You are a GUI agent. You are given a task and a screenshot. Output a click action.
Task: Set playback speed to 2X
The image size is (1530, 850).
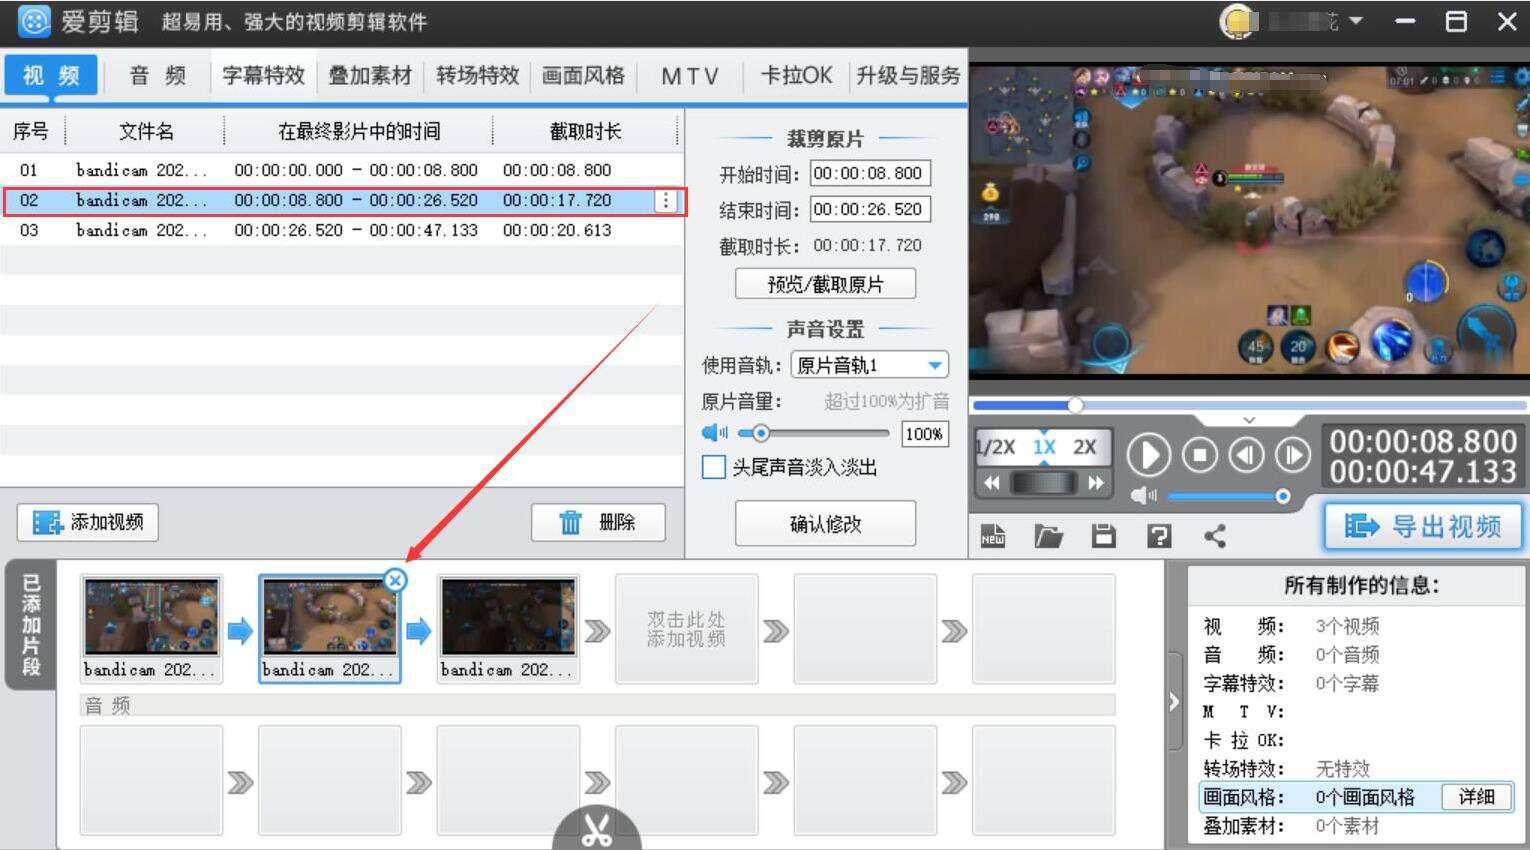[x=1085, y=447]
